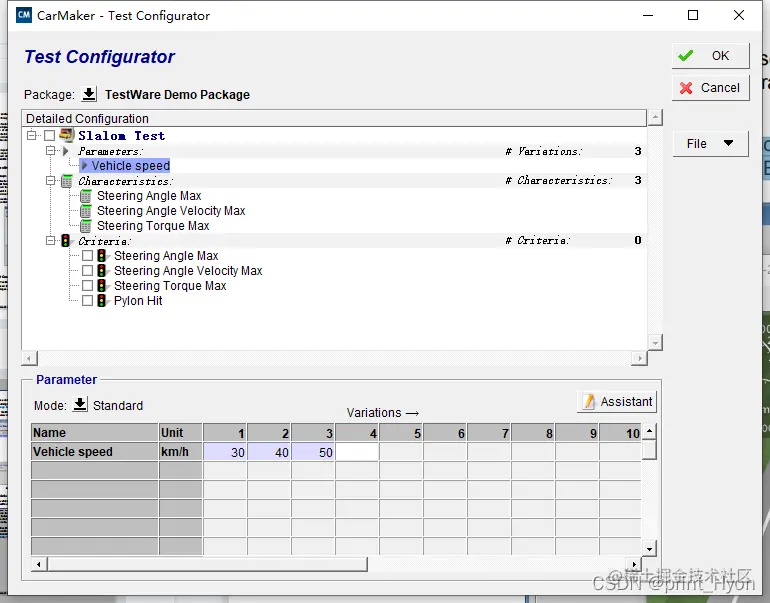Click the Parameters arrow icon
770x603 pixels.
point(66,151)
